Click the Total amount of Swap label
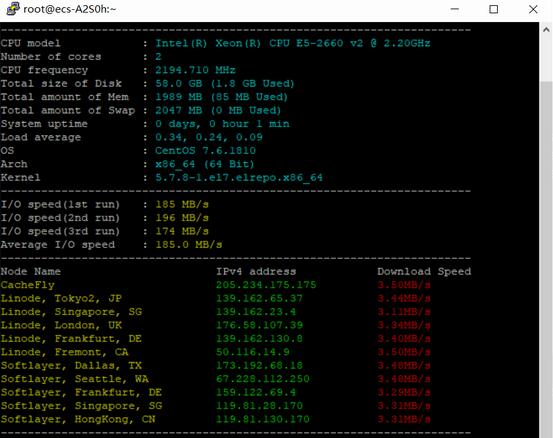The image size is (553, 438). click(x=68, y=110)
